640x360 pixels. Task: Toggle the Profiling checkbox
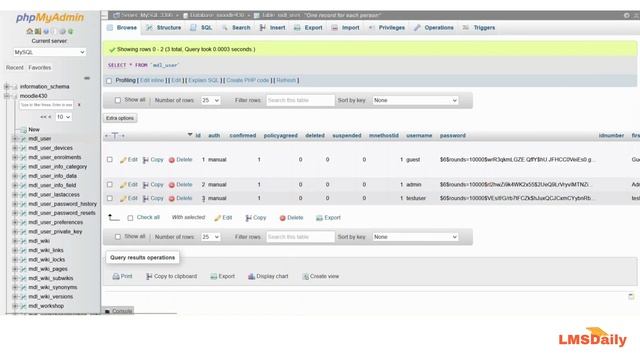[109, 81]
